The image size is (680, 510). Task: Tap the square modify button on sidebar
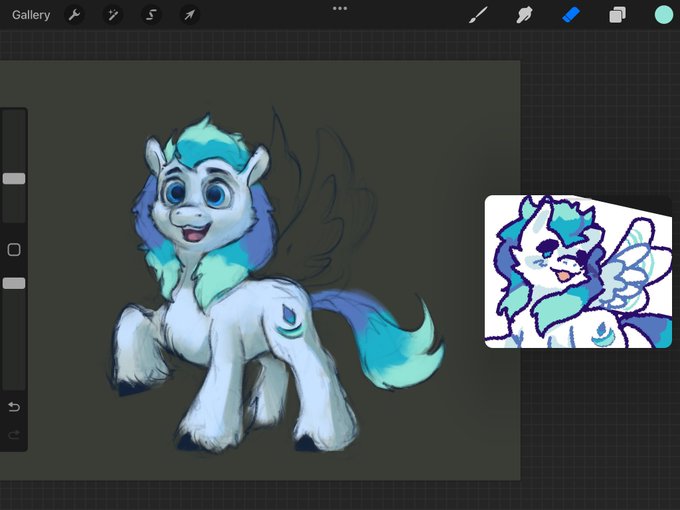pyautogui.click(x=14, y=249)
